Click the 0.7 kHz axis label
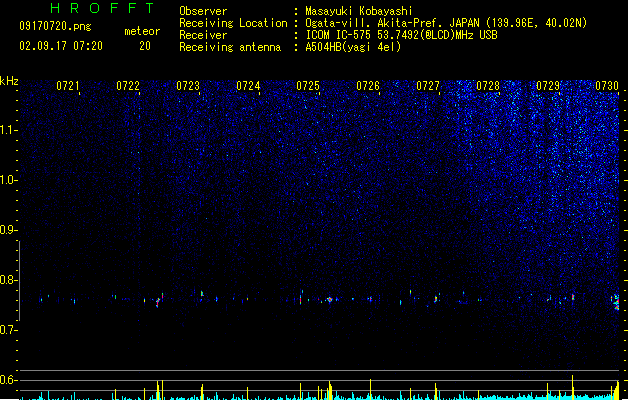 pyautogui.click(x=9, y=330)
